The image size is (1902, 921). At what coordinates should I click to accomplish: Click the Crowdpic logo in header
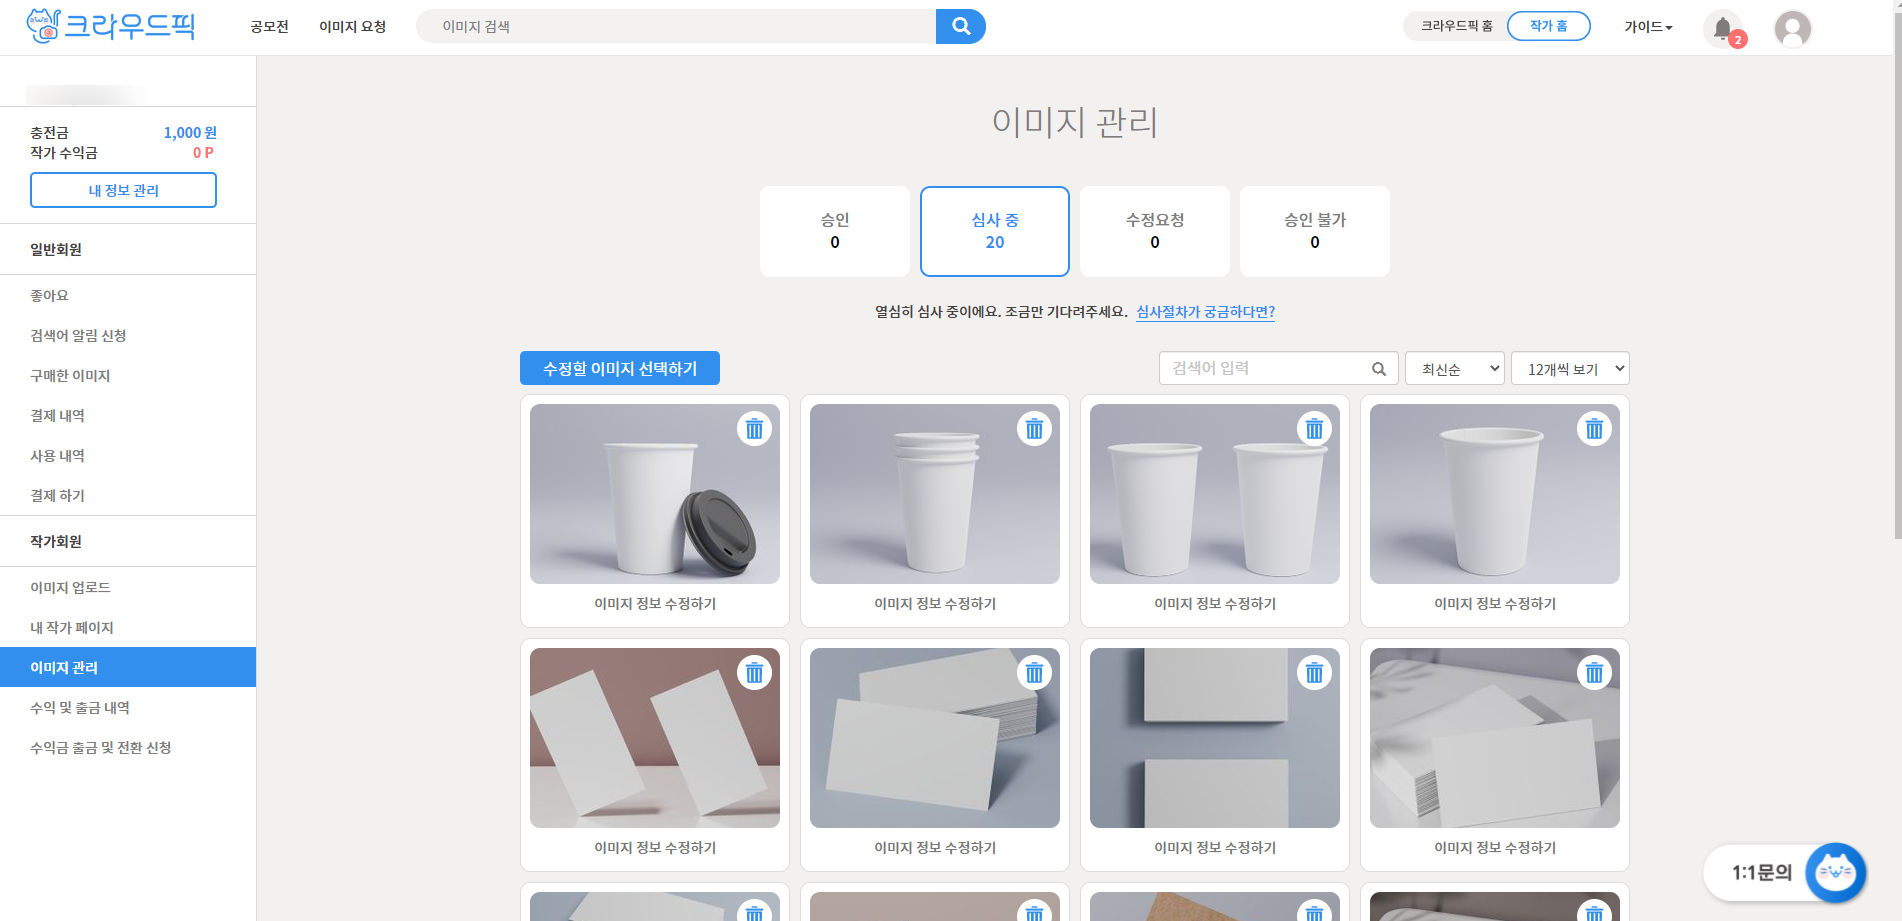tap(111, 26)
